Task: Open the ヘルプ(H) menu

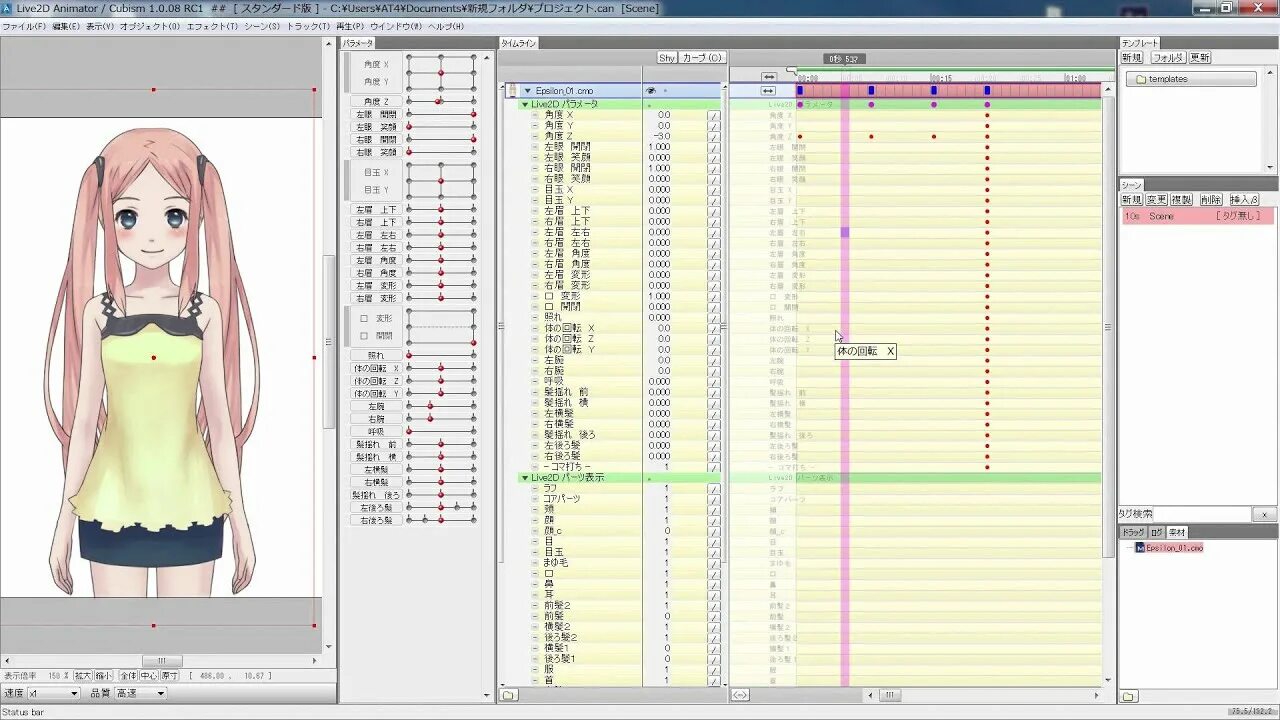Action: (x=445, y=26)
